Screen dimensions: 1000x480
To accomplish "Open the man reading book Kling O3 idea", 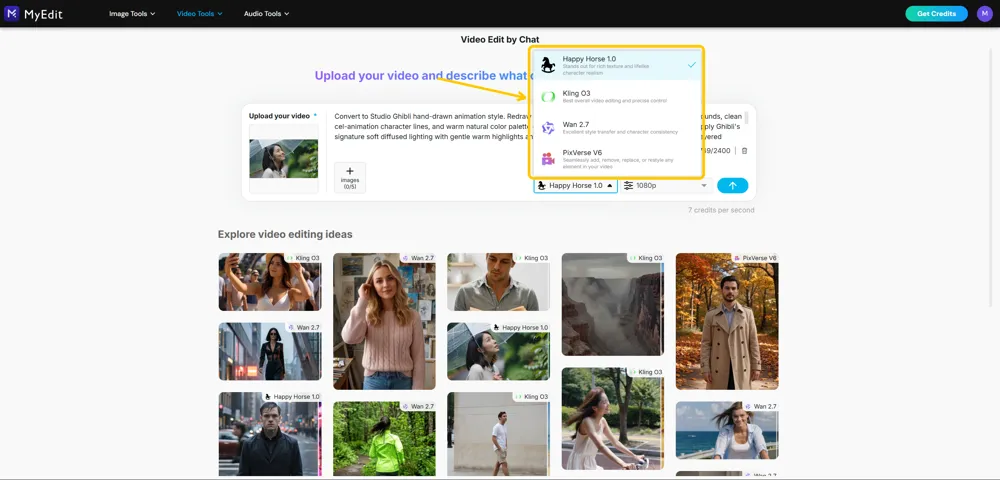I will pos(499,282).
